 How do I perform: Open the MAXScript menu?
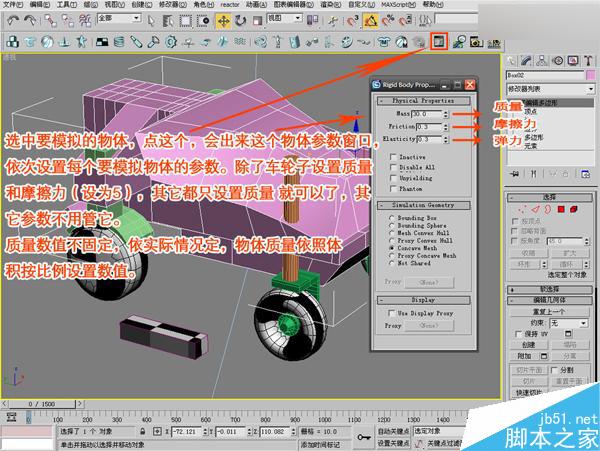[398, 5]
